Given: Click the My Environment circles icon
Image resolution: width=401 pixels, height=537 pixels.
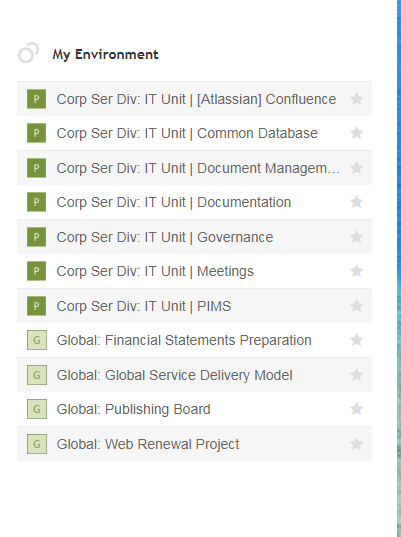Looking at the screenshot, I should (x=28, y=53).
